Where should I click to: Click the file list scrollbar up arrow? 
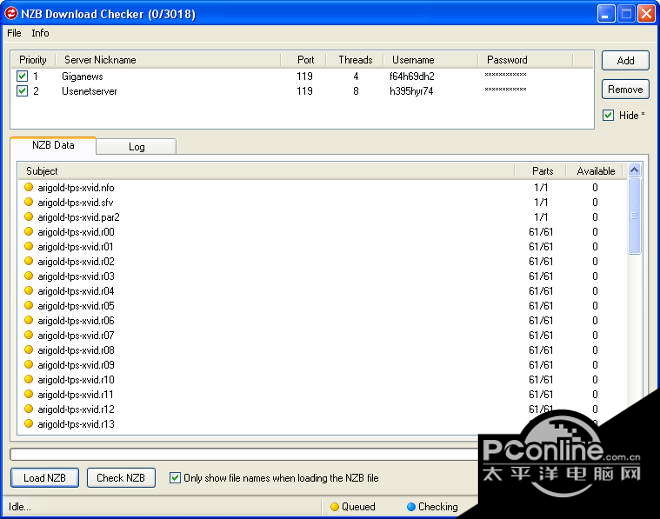pos(634,170)
